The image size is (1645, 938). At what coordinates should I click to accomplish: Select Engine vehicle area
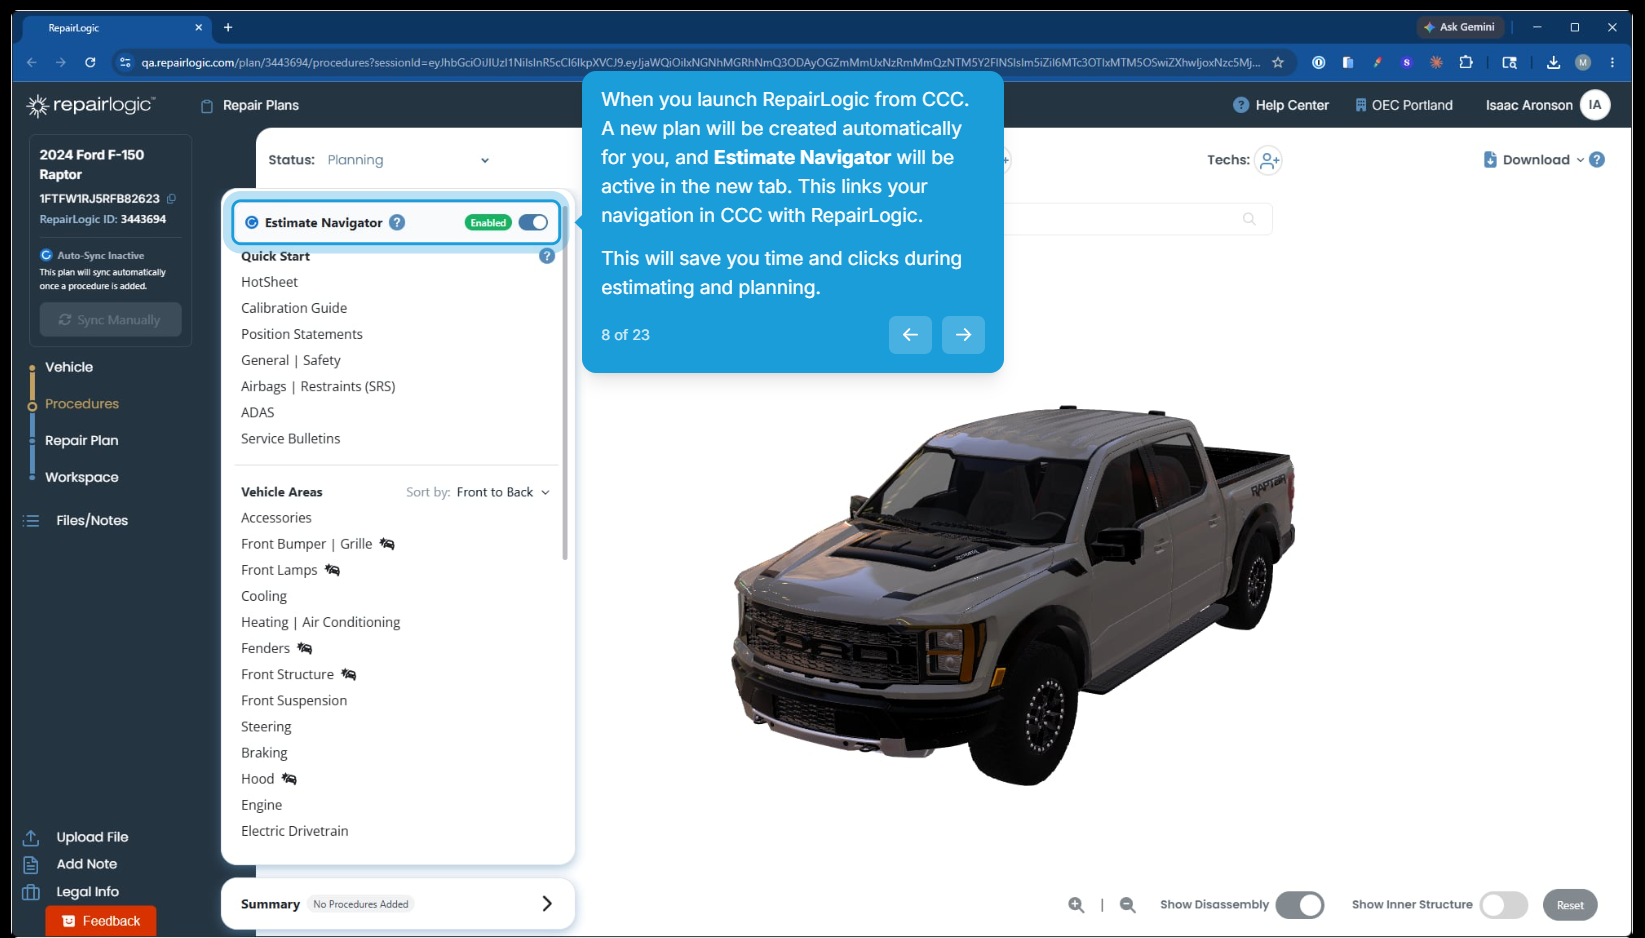click(261, 805)
